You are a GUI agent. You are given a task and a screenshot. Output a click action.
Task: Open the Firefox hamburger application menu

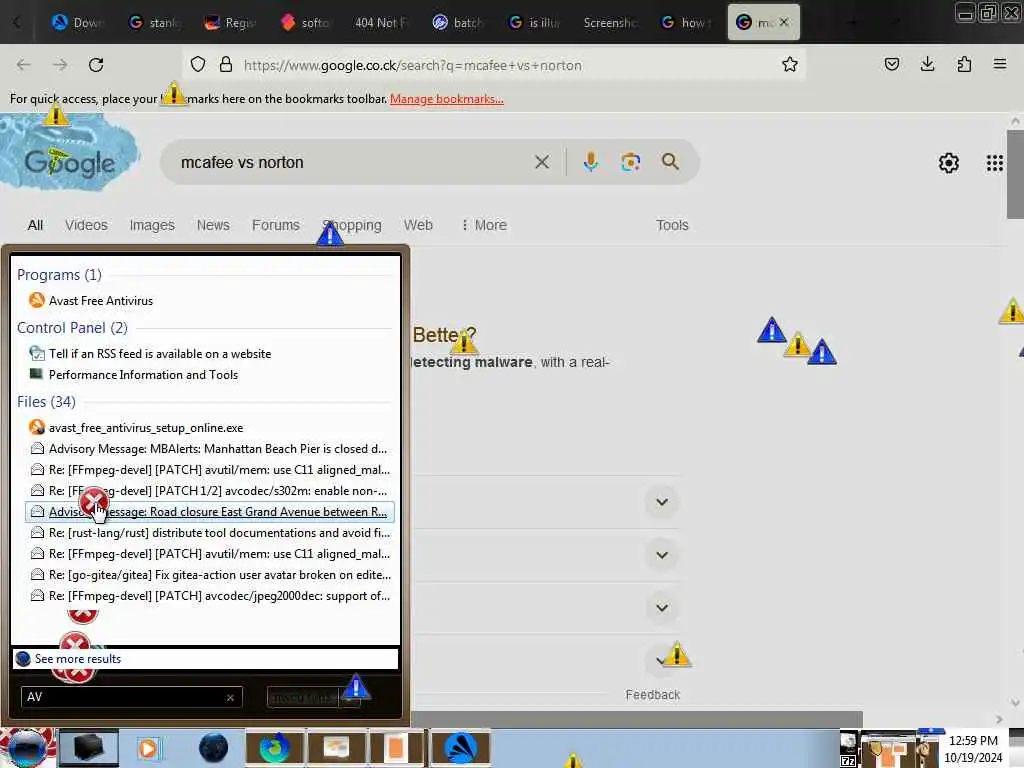point(999,64)
